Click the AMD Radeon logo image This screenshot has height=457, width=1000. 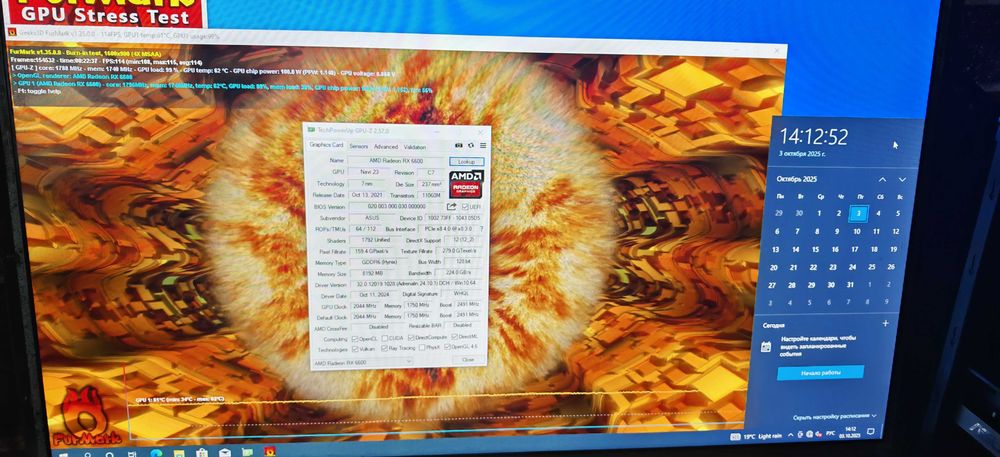[x=466, y=184]
